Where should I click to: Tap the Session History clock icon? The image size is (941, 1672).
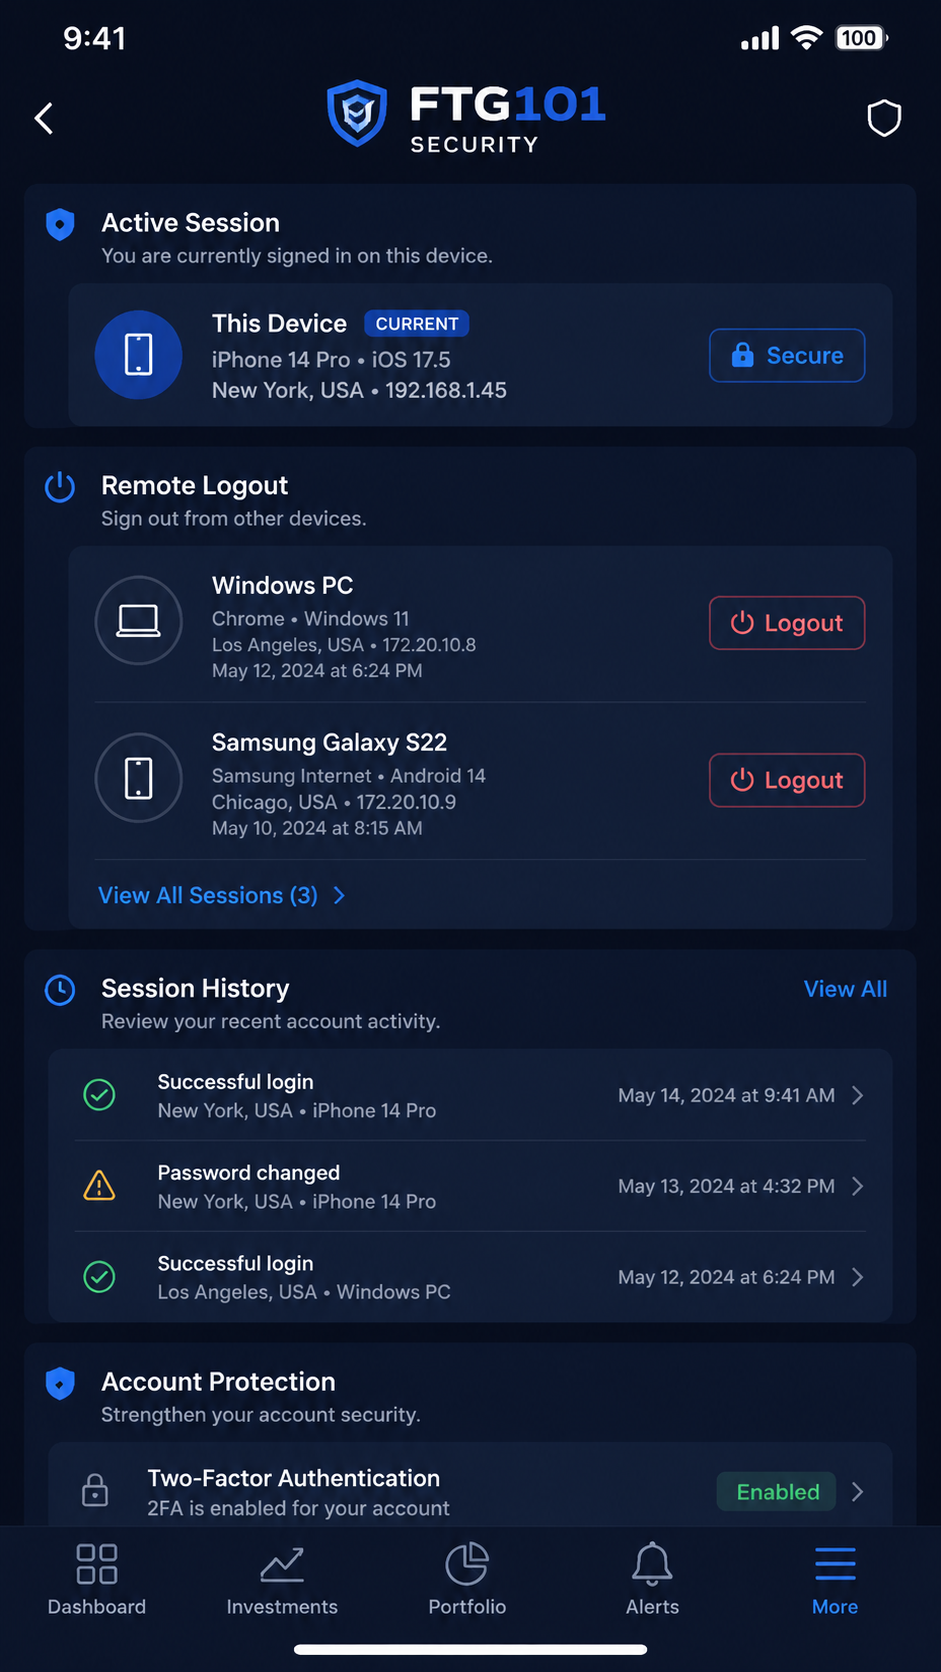[60, 990]
